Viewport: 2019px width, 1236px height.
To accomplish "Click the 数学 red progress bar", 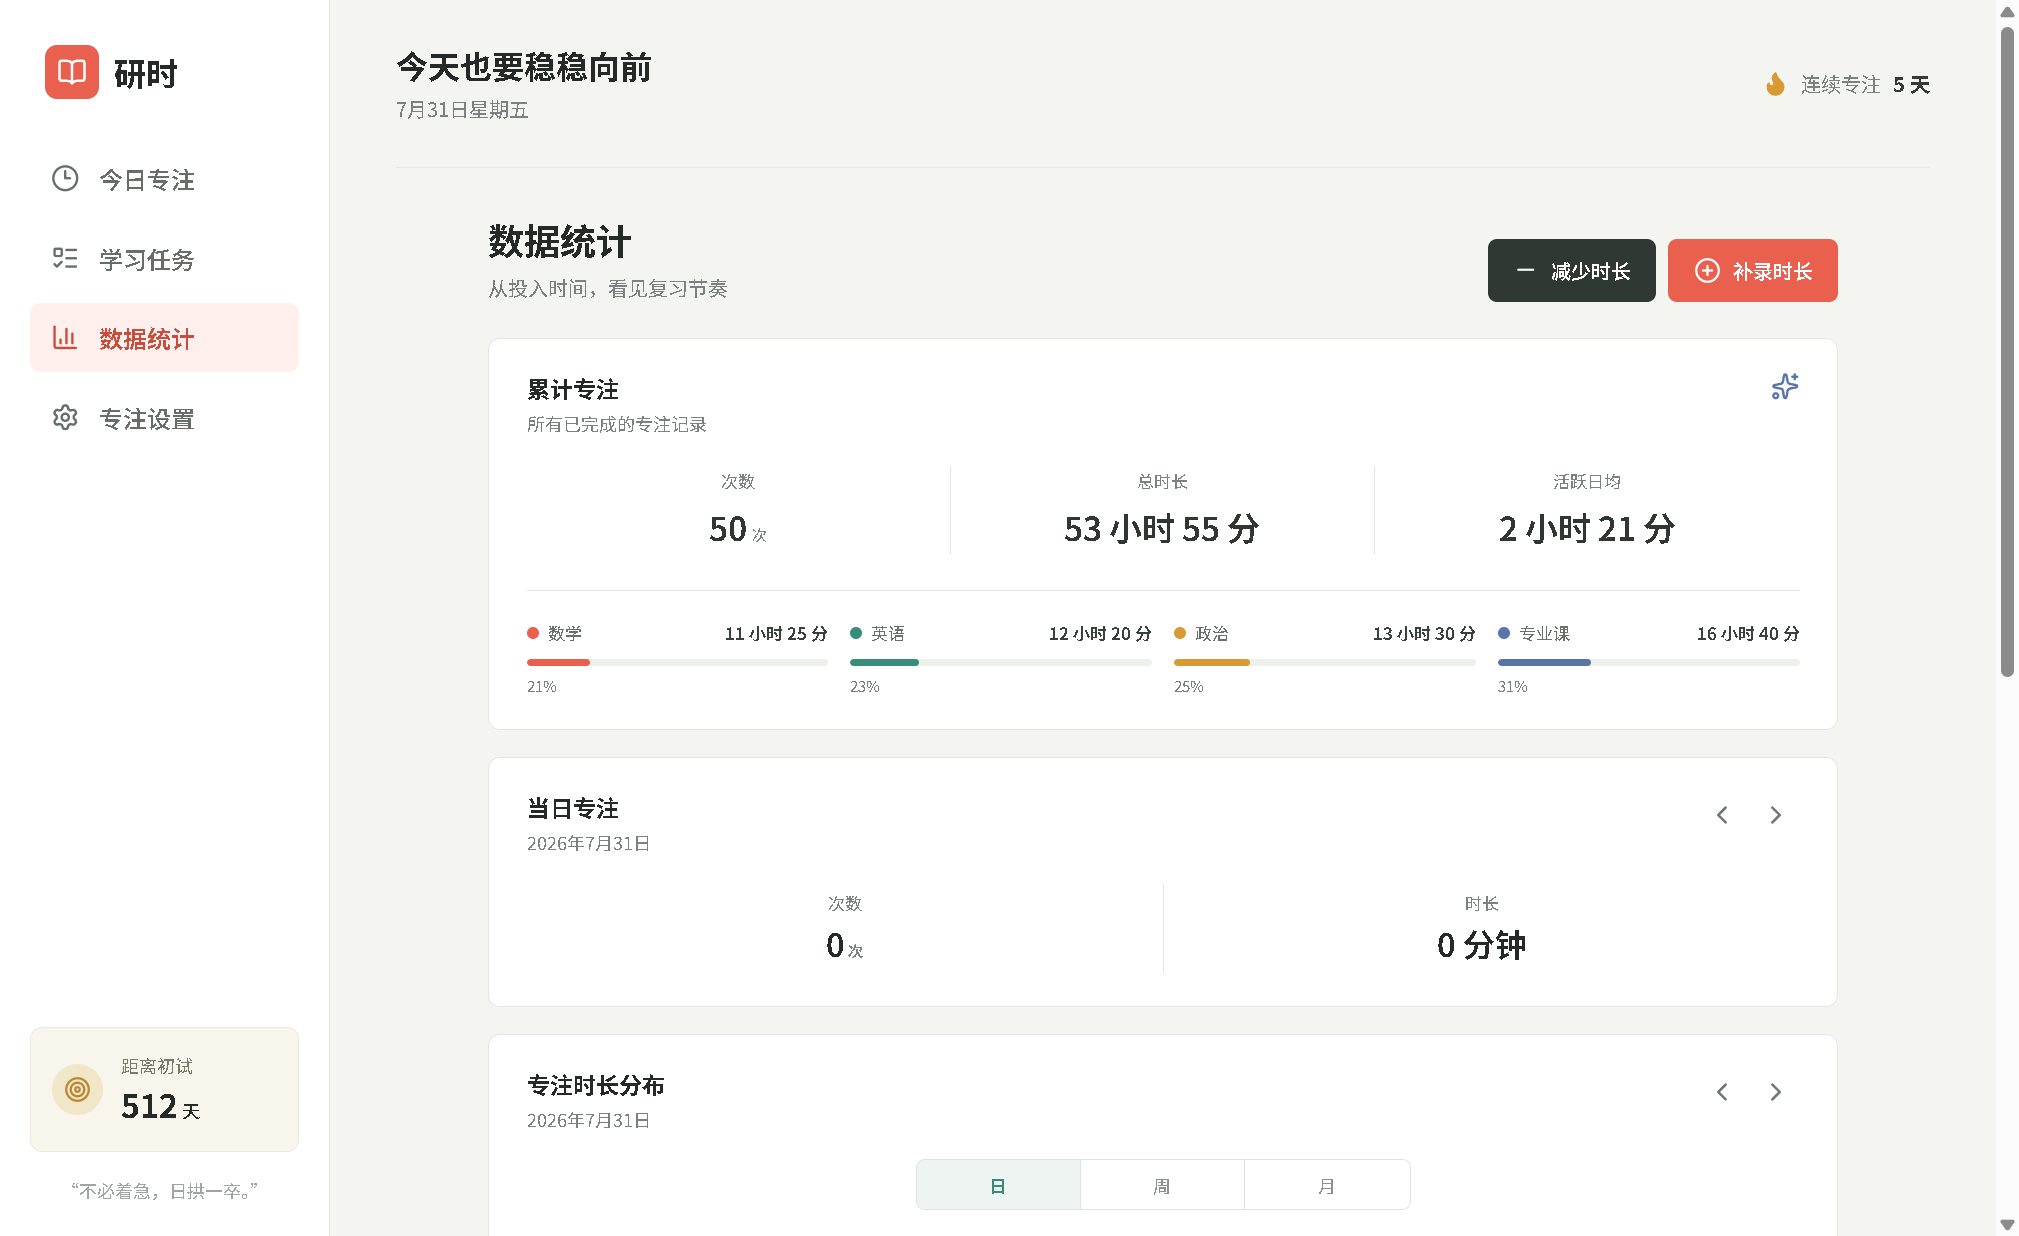I will point(558,662).
